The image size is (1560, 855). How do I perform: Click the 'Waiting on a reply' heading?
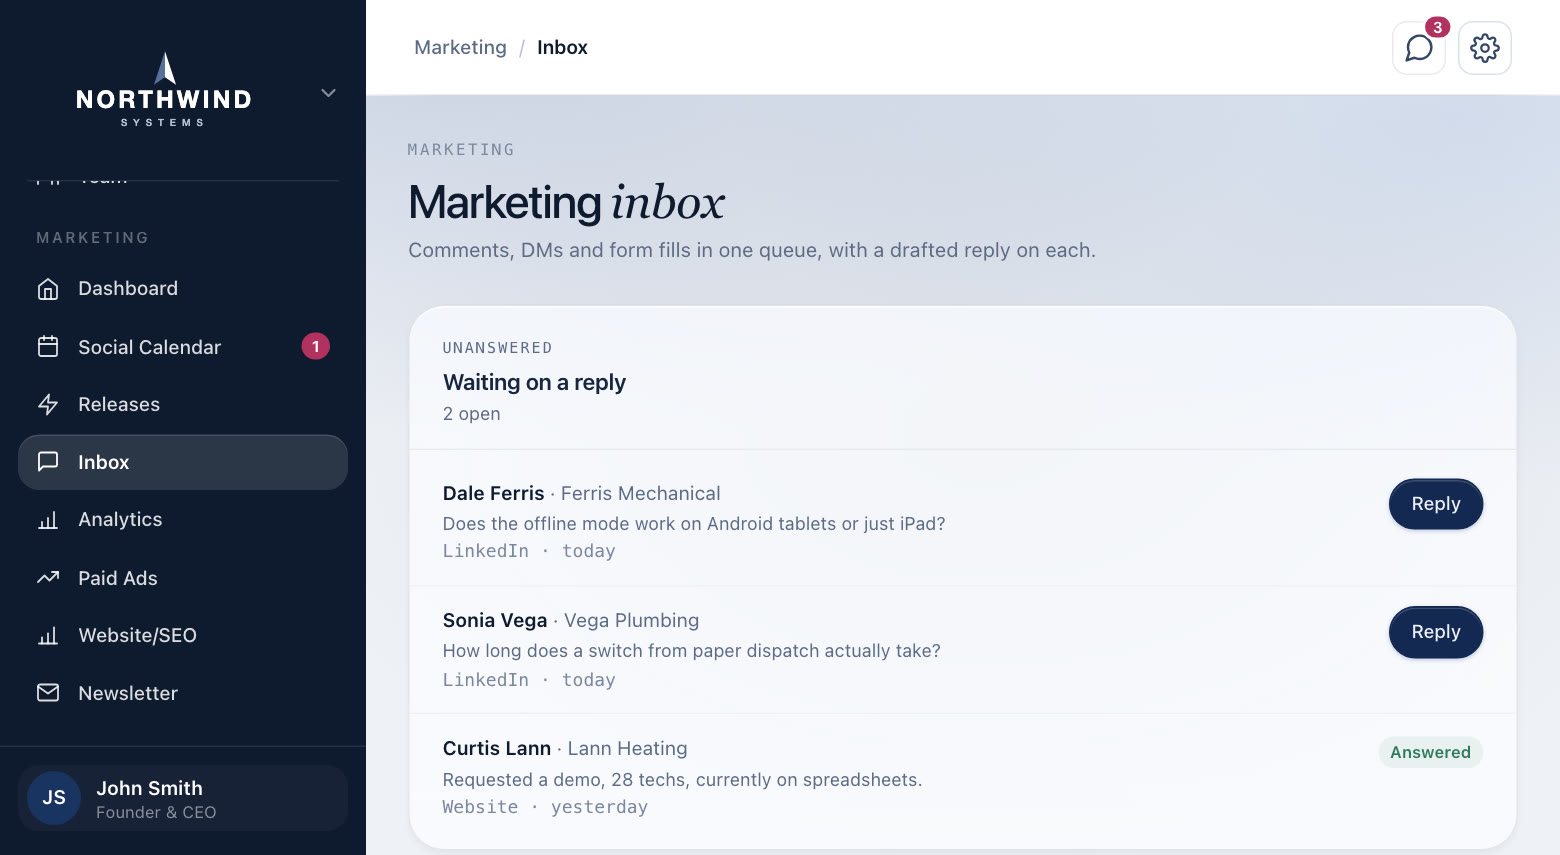point(534,383)
